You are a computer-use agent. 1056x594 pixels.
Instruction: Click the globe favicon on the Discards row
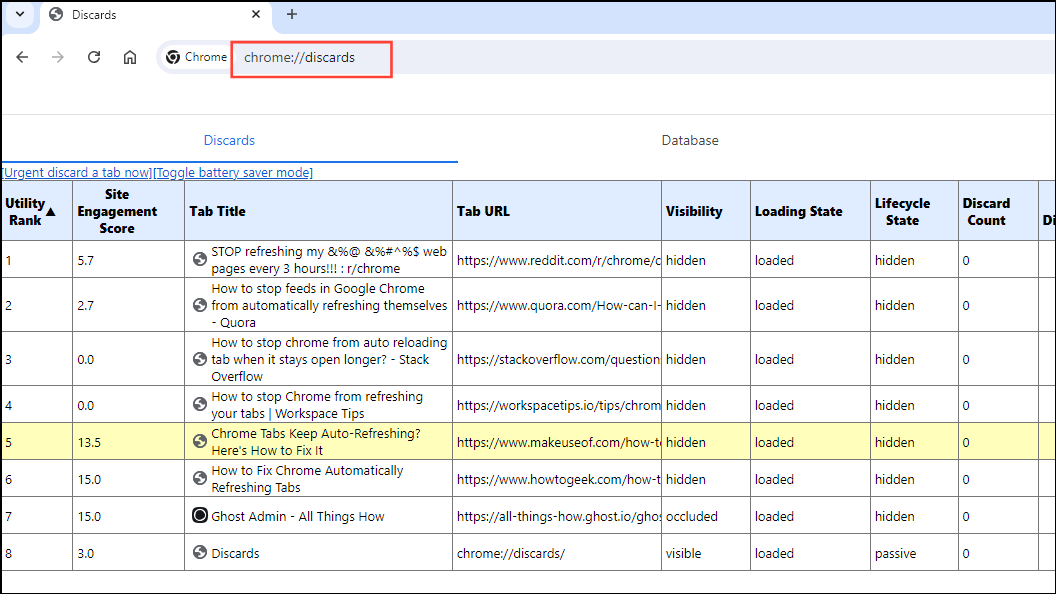[199, 551]
